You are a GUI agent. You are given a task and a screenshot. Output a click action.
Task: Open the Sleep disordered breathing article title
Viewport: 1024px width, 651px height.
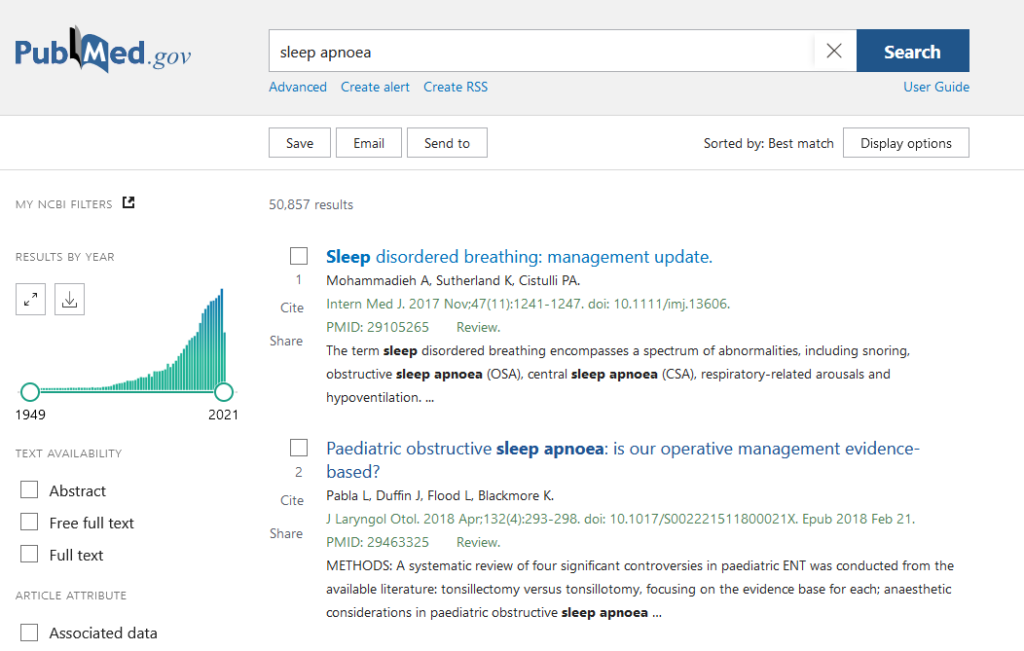coord(519,257)
